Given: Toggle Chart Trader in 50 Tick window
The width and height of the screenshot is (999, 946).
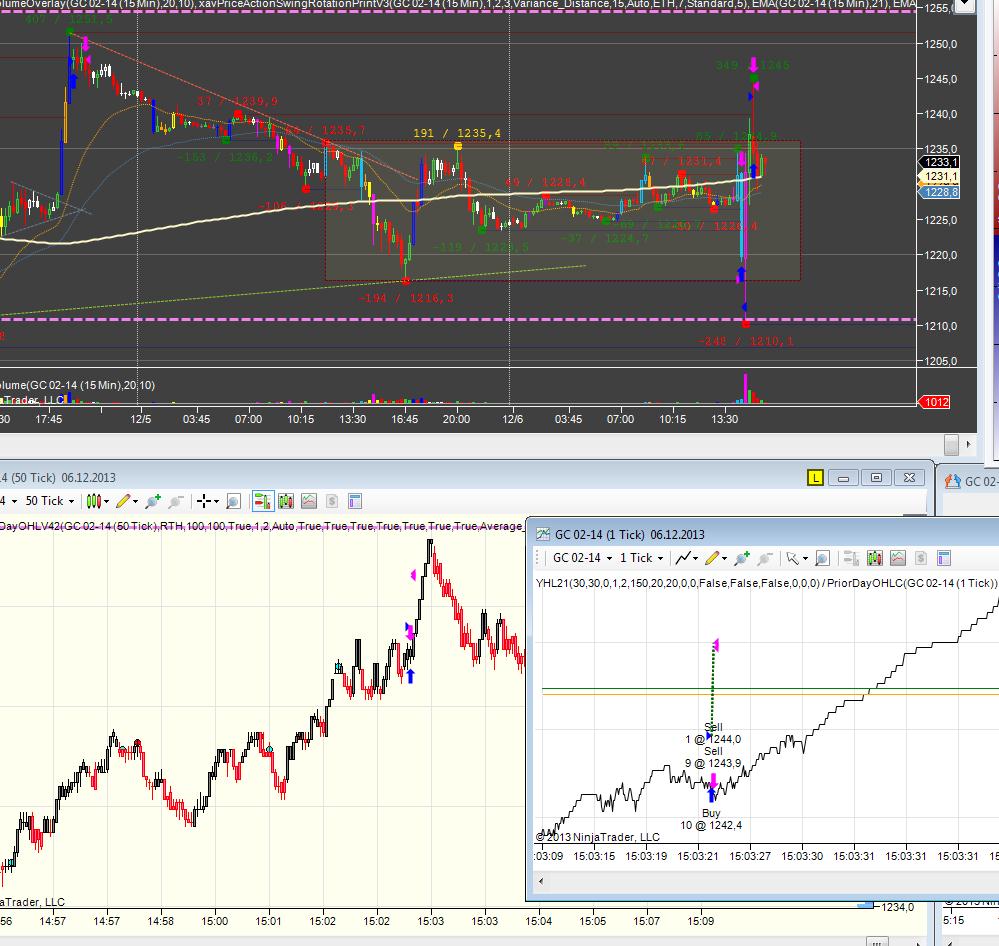Looking at the screenshot, I should [263, 501].
